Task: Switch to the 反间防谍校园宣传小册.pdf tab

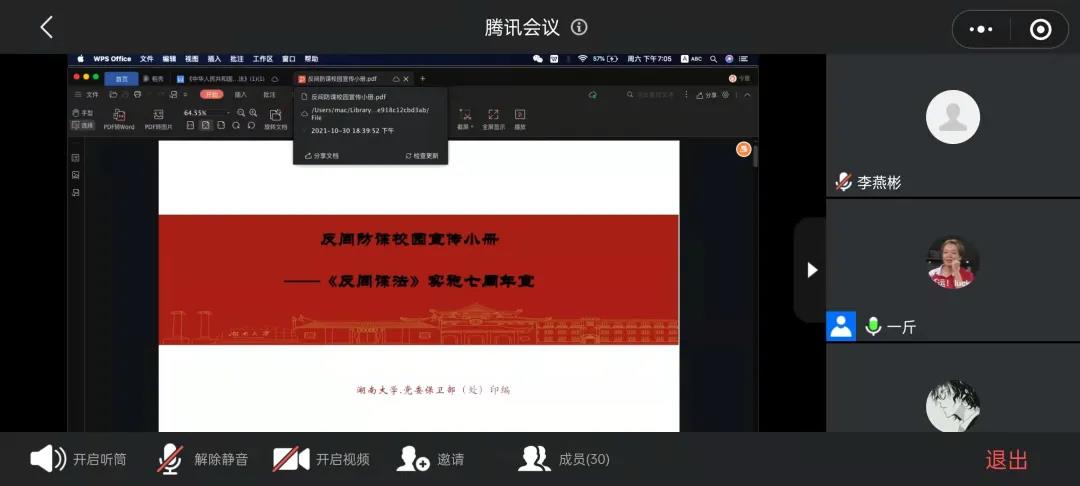Action: coord(342,78)
